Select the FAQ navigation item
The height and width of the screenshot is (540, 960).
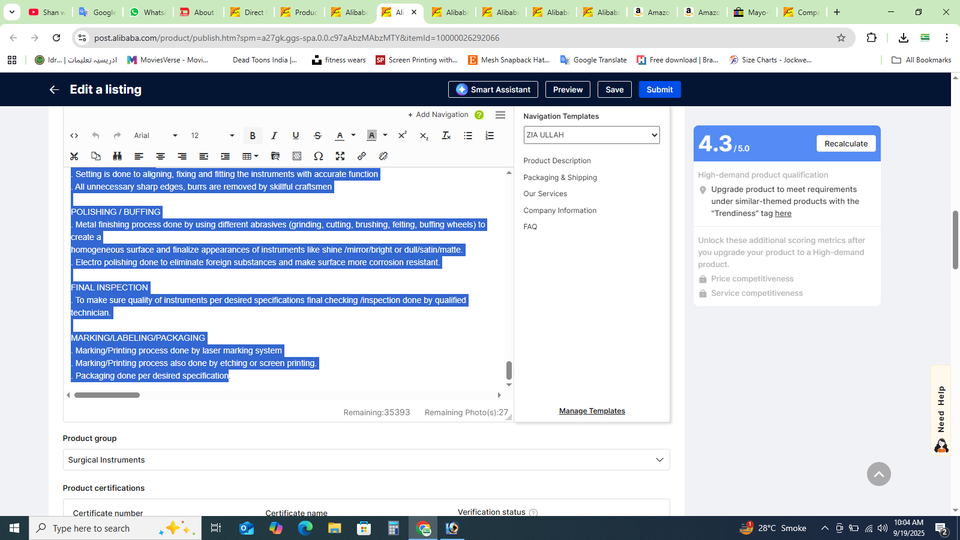point(530,227)
